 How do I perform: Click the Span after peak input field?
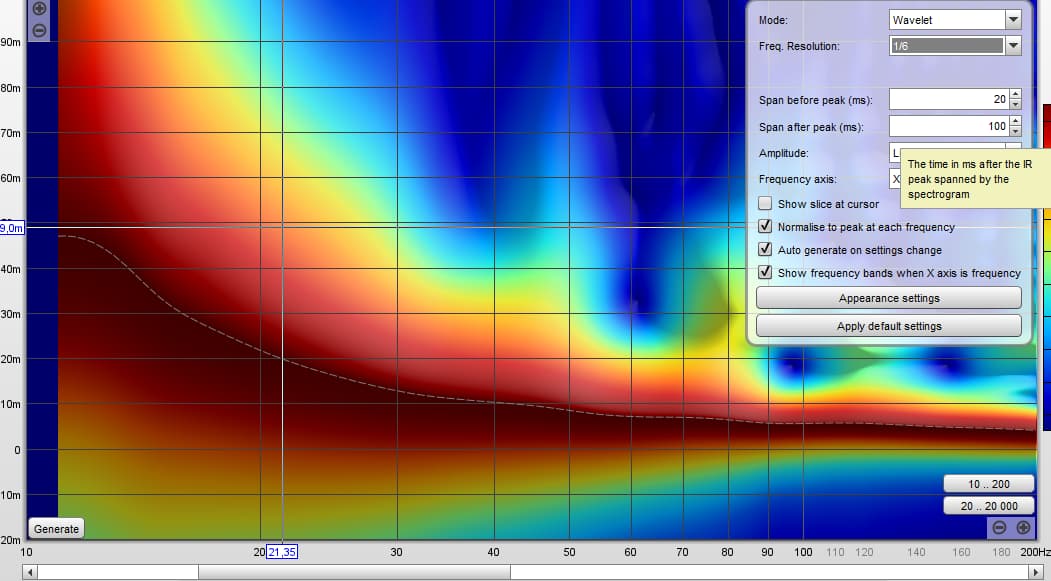tap(947, 127)
